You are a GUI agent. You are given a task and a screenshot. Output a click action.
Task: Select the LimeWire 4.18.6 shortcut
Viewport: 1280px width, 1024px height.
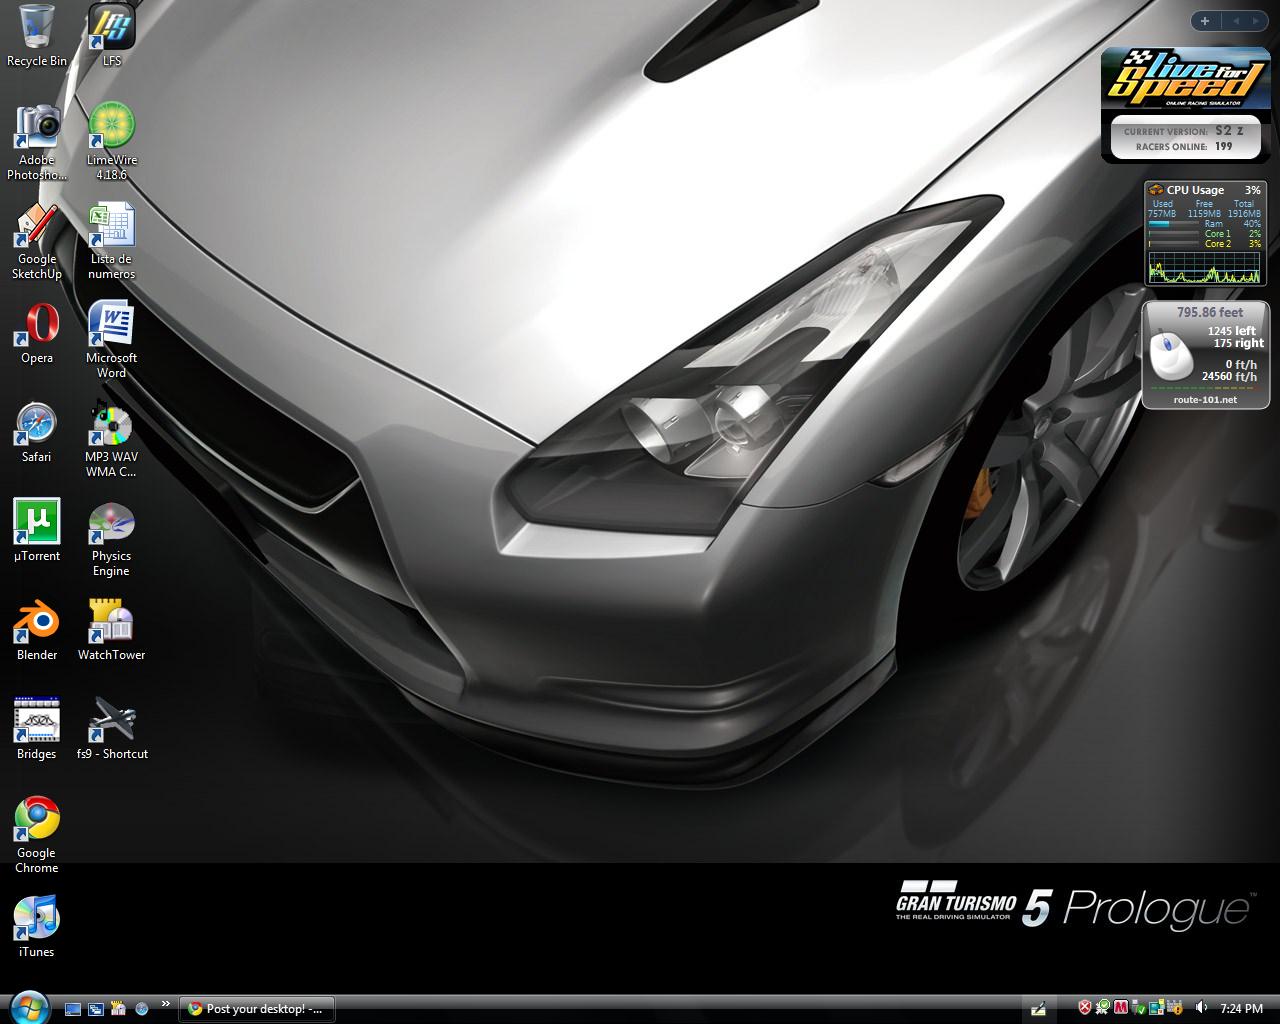(x=112, y=142)
